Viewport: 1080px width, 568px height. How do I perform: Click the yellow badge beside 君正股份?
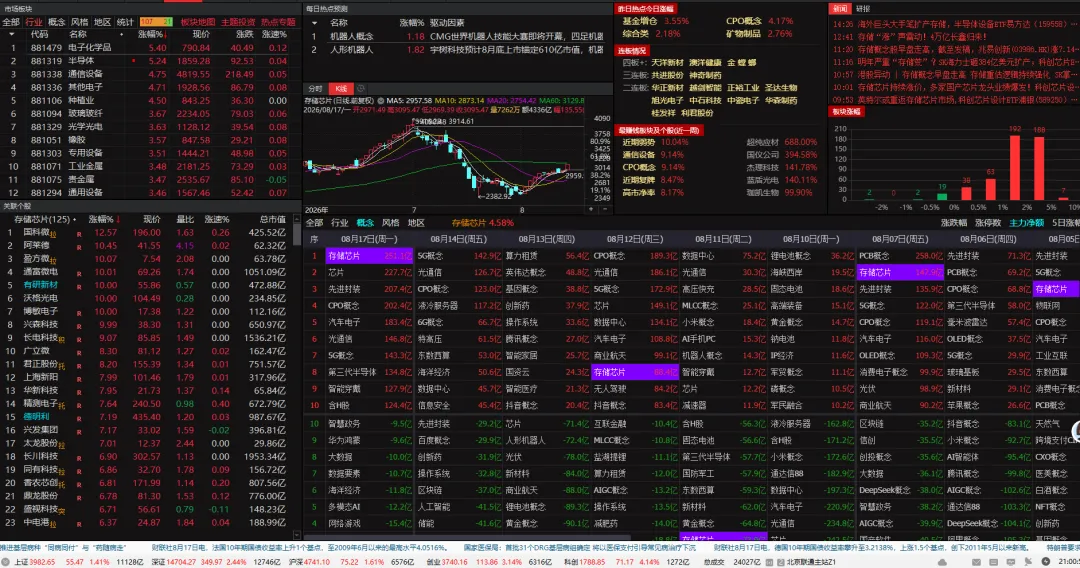tap(62, 366)
